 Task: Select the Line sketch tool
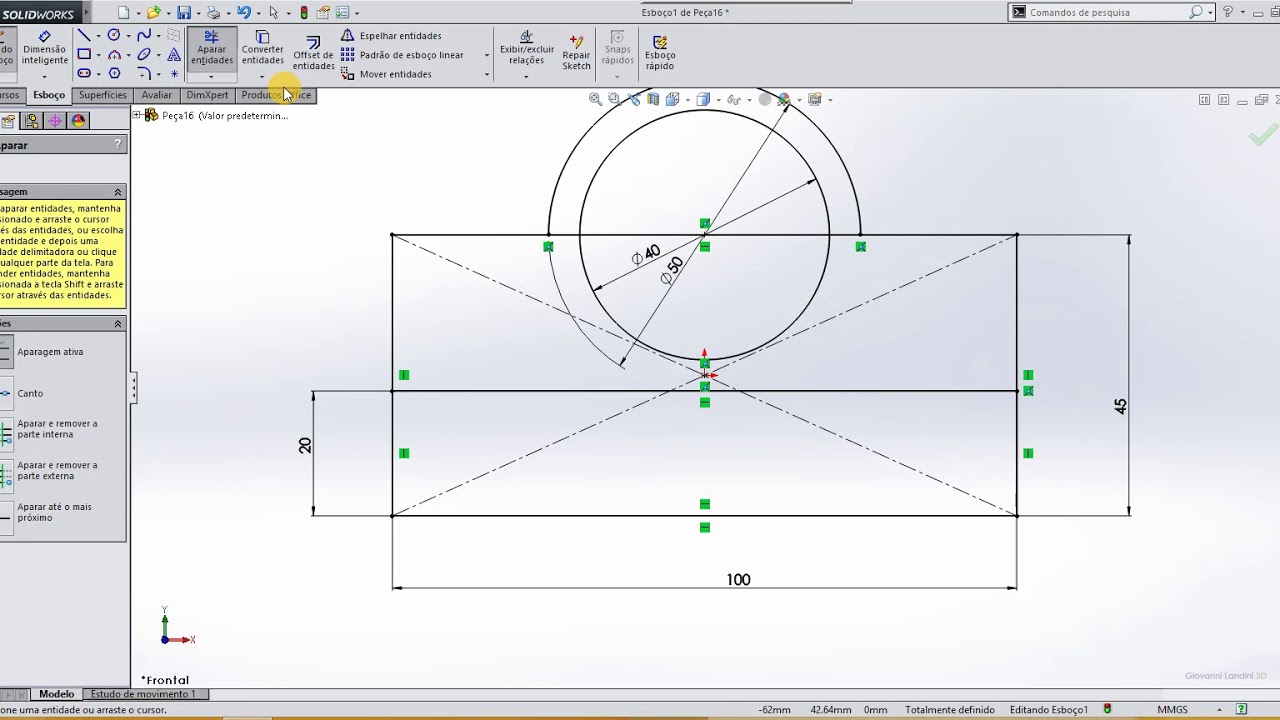[x=84, y=35]
